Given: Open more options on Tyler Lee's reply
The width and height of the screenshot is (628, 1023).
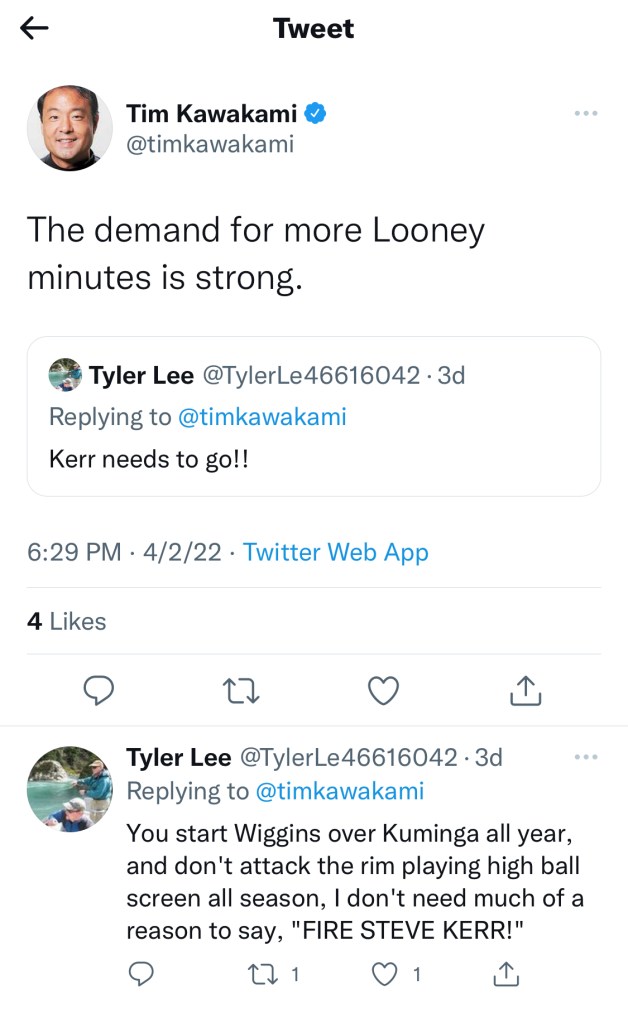Looking at the screenshot, I should (585, 757).
